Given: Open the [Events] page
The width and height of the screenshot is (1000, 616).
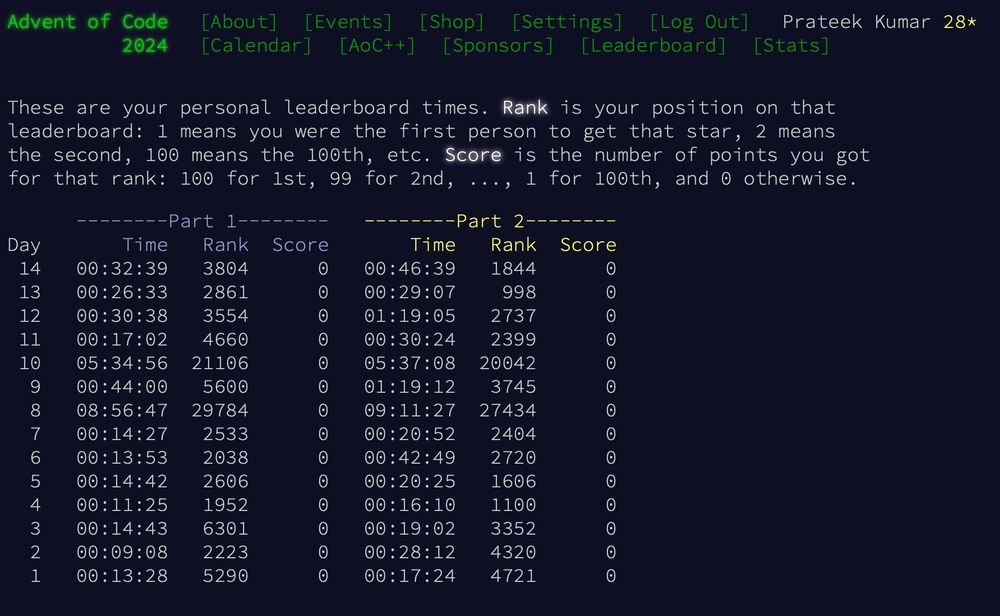Looking at the screenshot, I should click(x=349, y=21).
